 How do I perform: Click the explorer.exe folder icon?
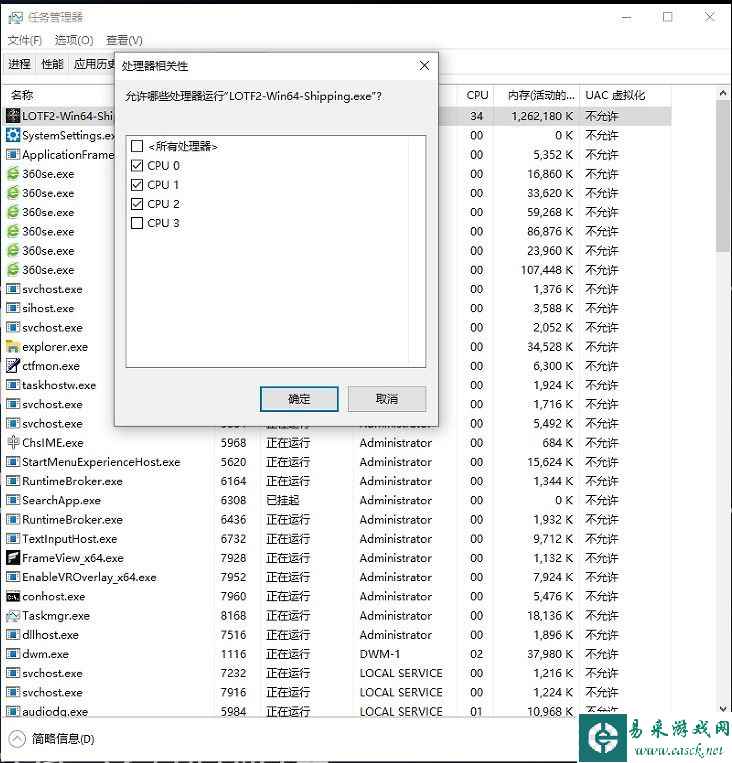(x=13, y=346)
